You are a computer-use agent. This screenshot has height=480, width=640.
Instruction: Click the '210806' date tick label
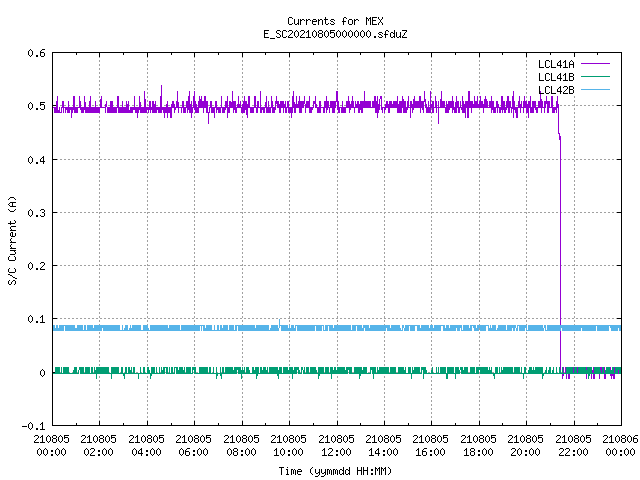coord(620,439)
